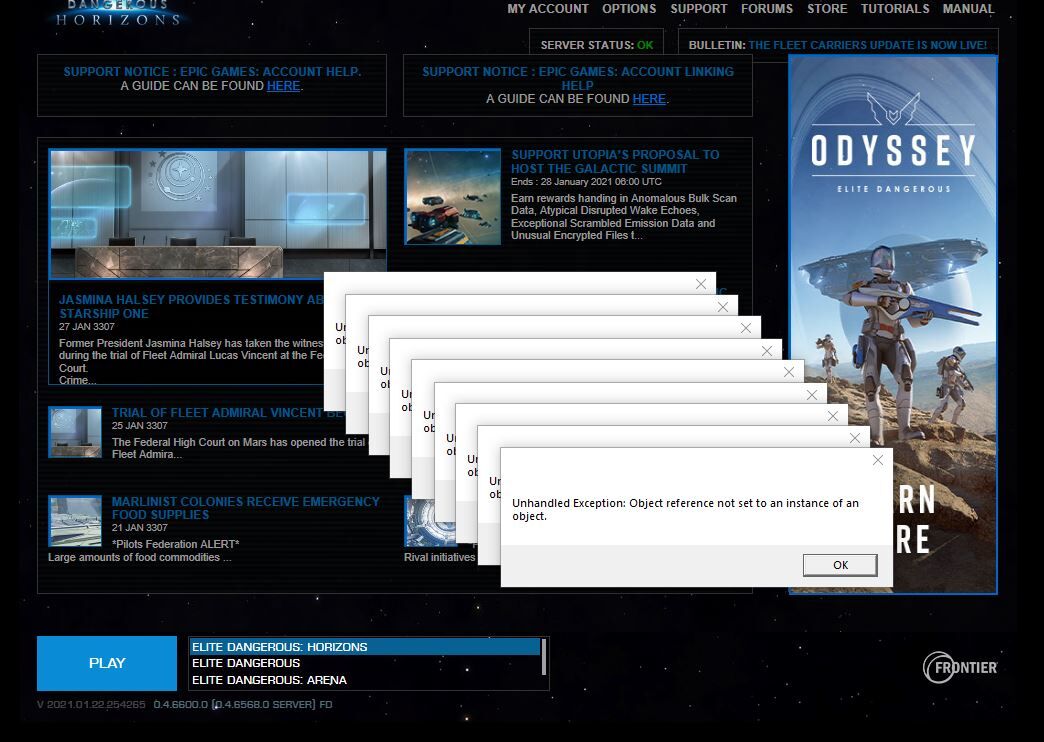This screenshot has width=1044, height=742.
Task: Open the Store menu item
Action: 827,9
